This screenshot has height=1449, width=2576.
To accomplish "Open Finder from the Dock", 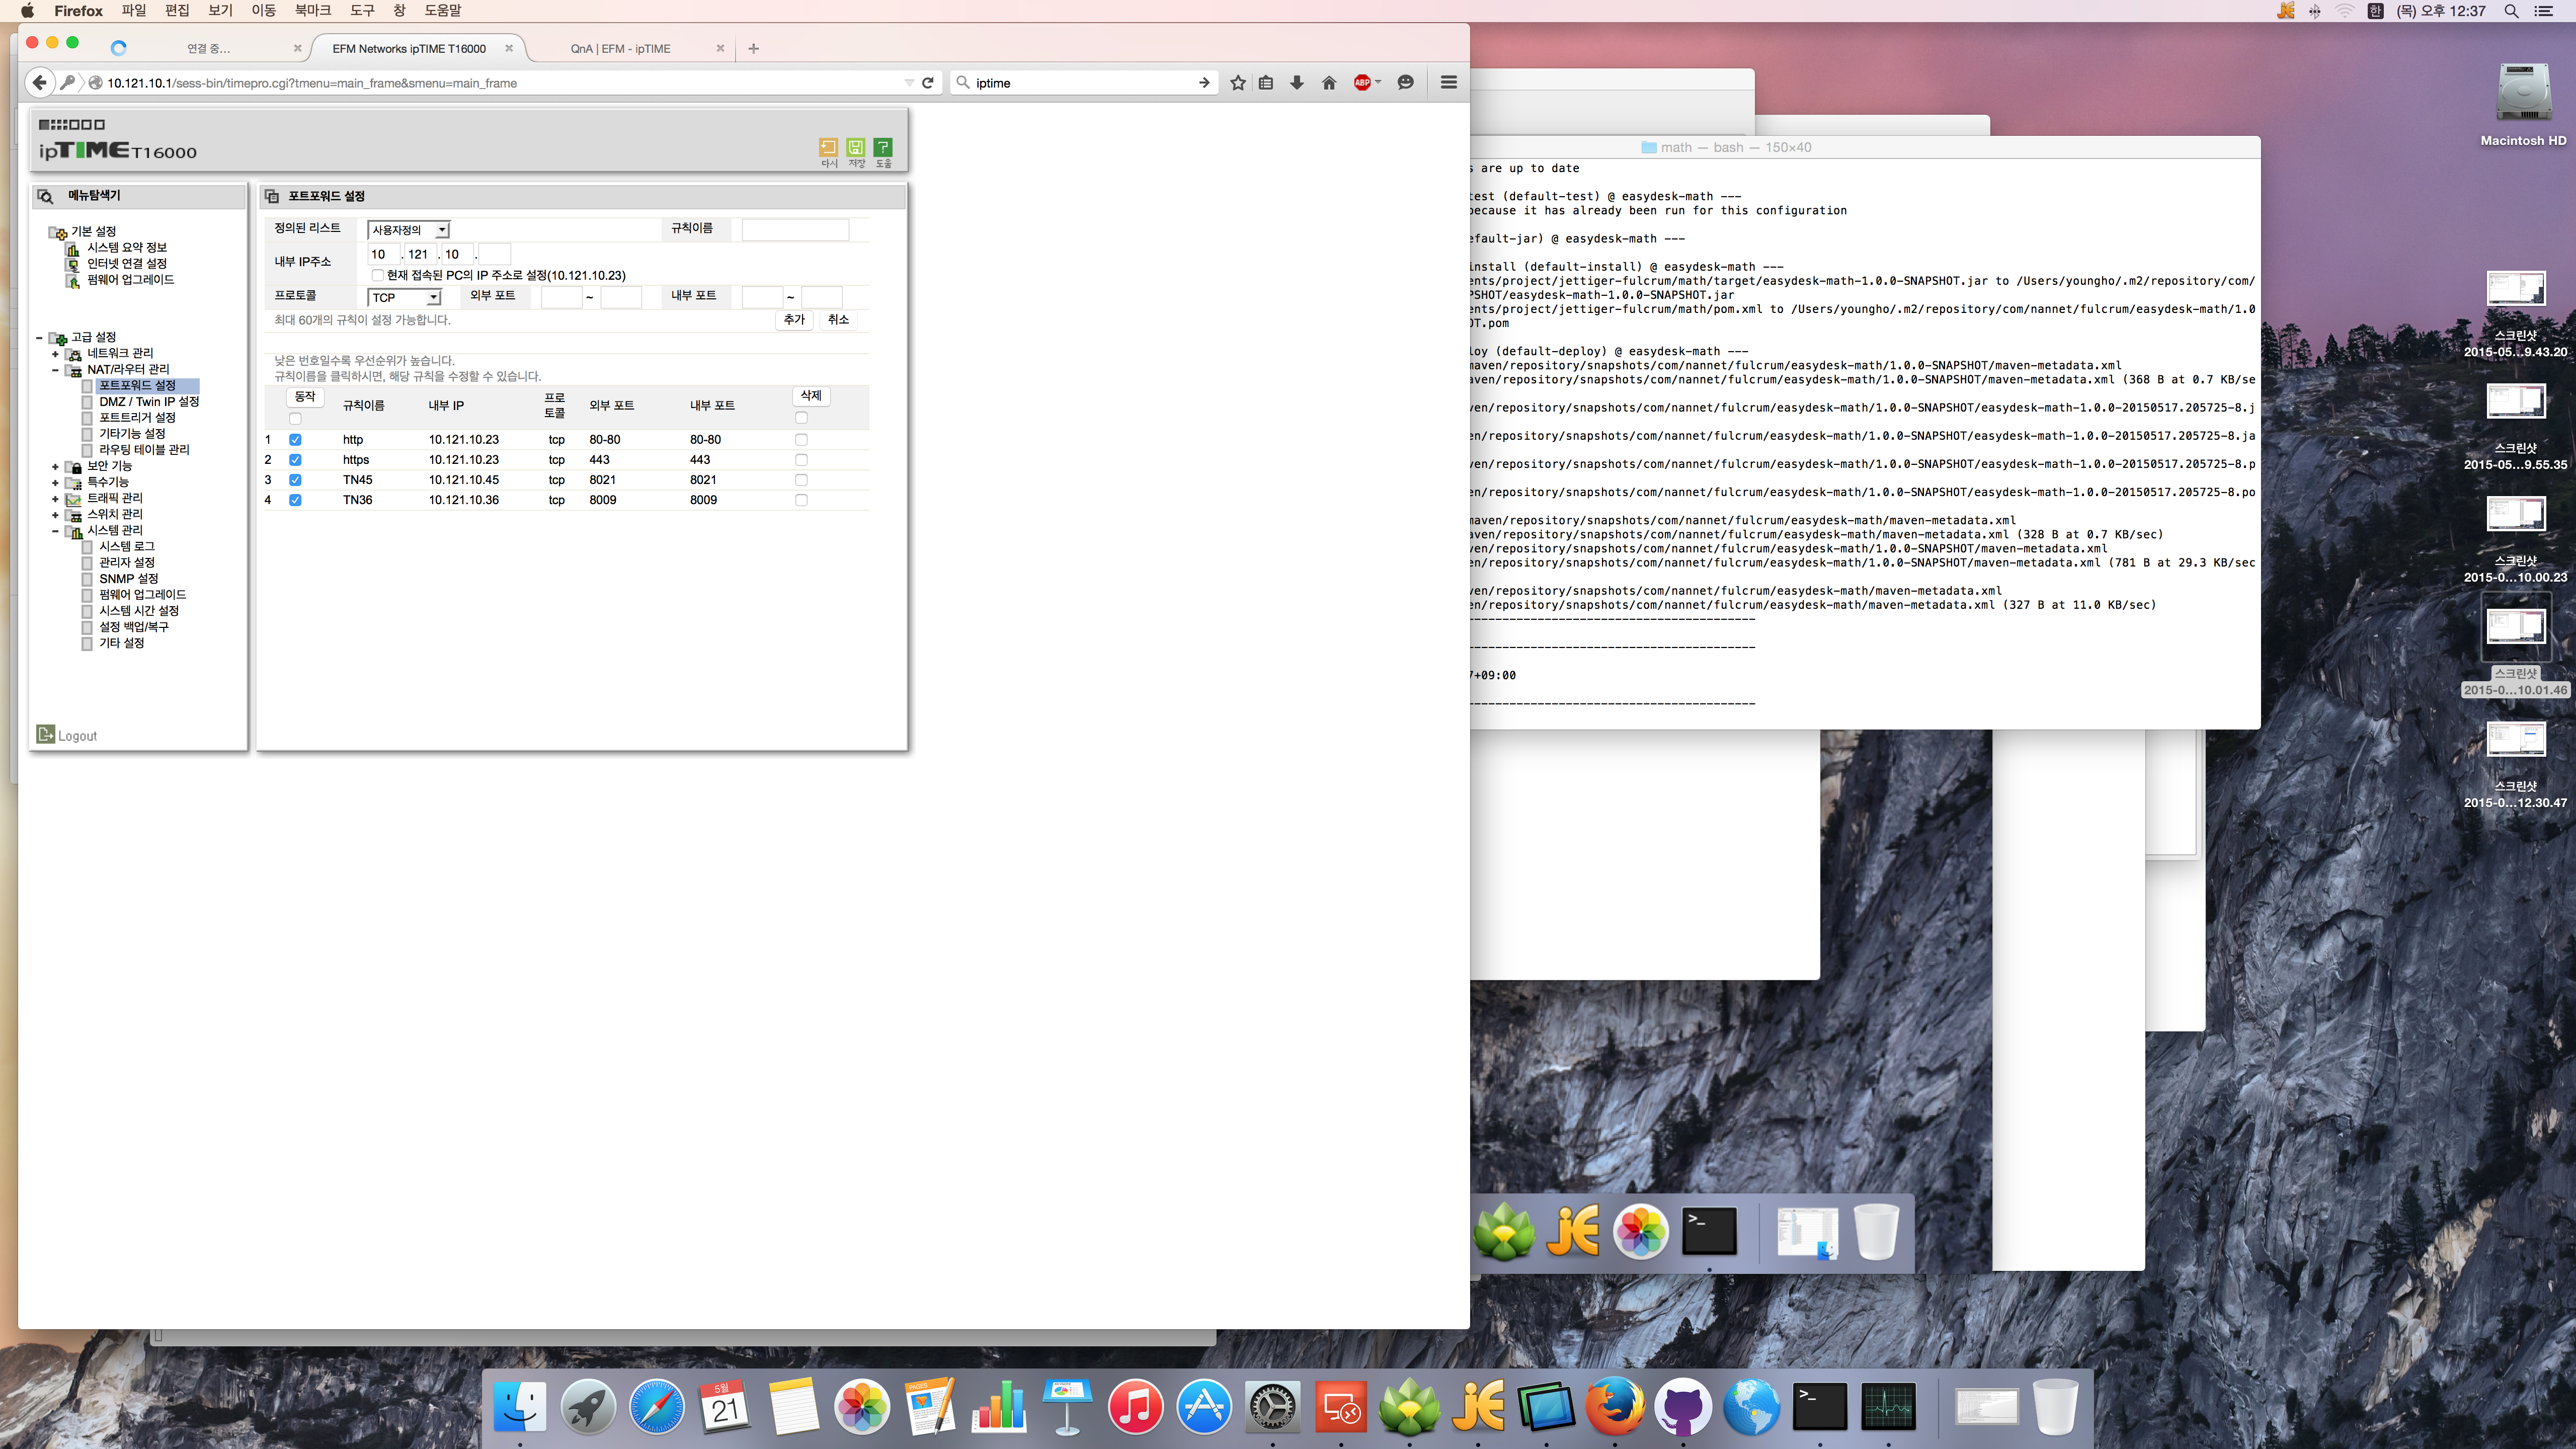I will pyautogui.click(x=520, y=1406).
